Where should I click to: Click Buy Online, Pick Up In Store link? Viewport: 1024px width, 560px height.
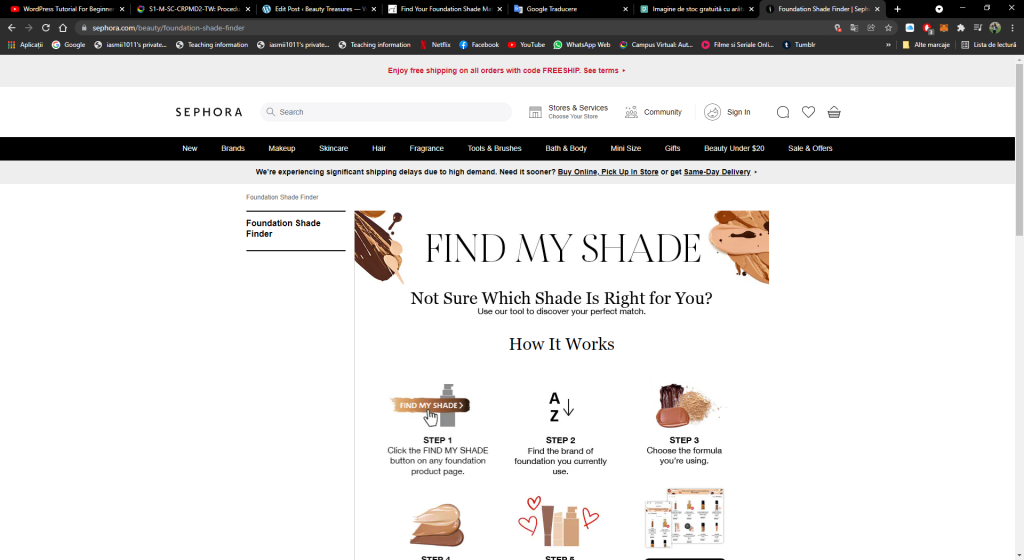tap(608, 172)
